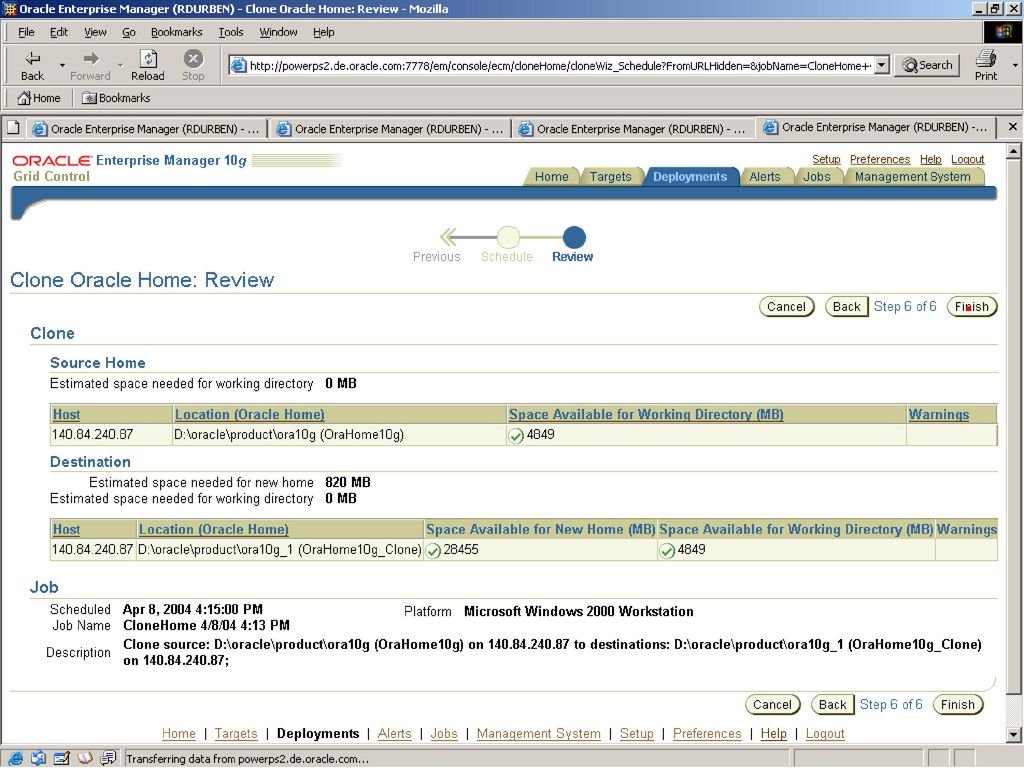This screenshot has width=1024, height=768.
Task: Click the Warnings header in Source Home table
Action: tap(938, 415)
